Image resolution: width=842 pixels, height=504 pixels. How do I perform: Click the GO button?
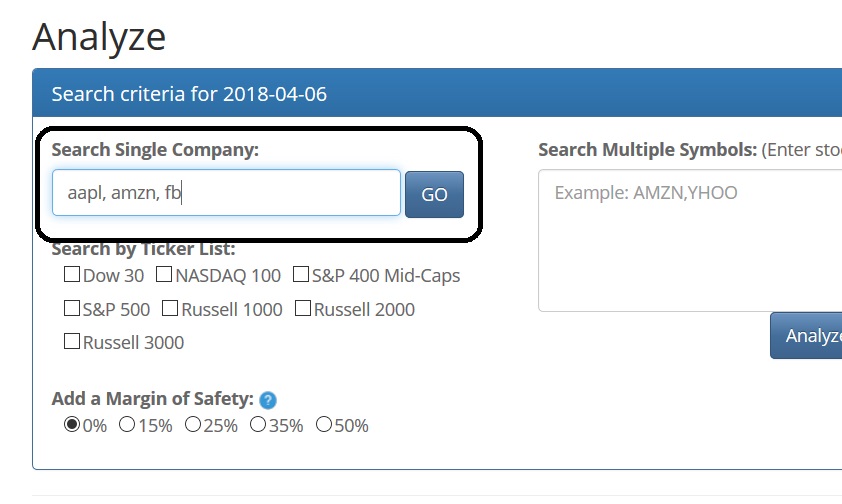pyautogui.click(x=434, y=194)
